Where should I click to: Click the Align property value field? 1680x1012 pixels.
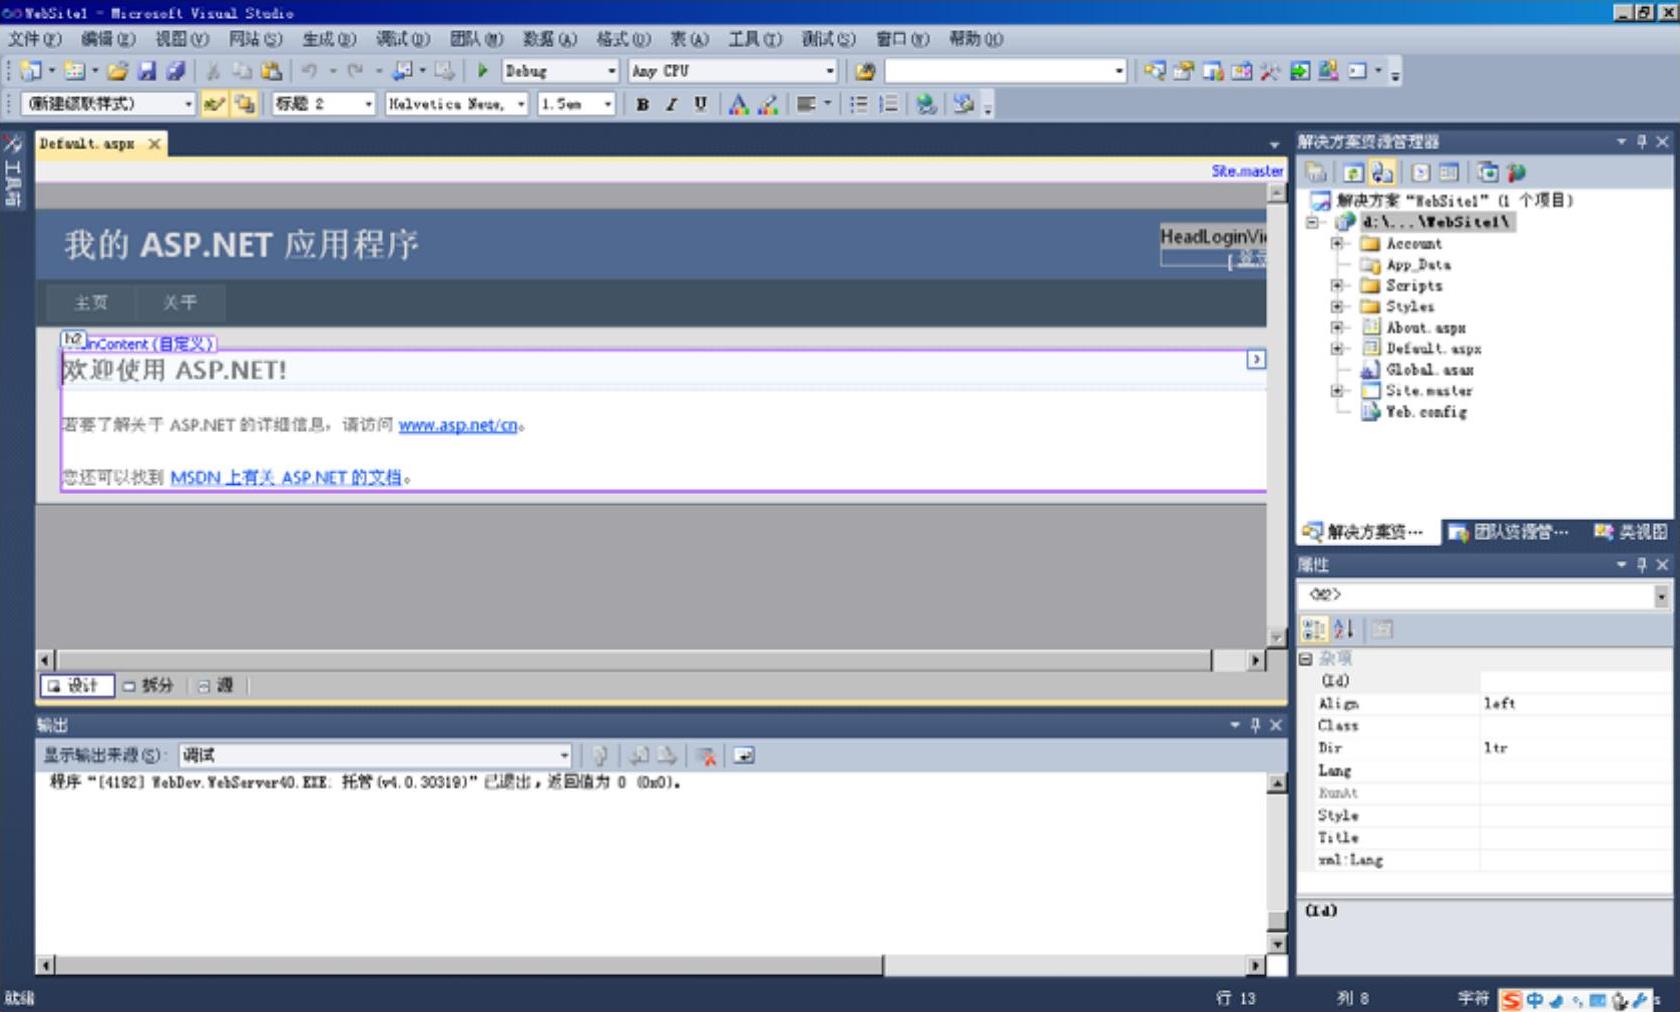[1570, 704]
